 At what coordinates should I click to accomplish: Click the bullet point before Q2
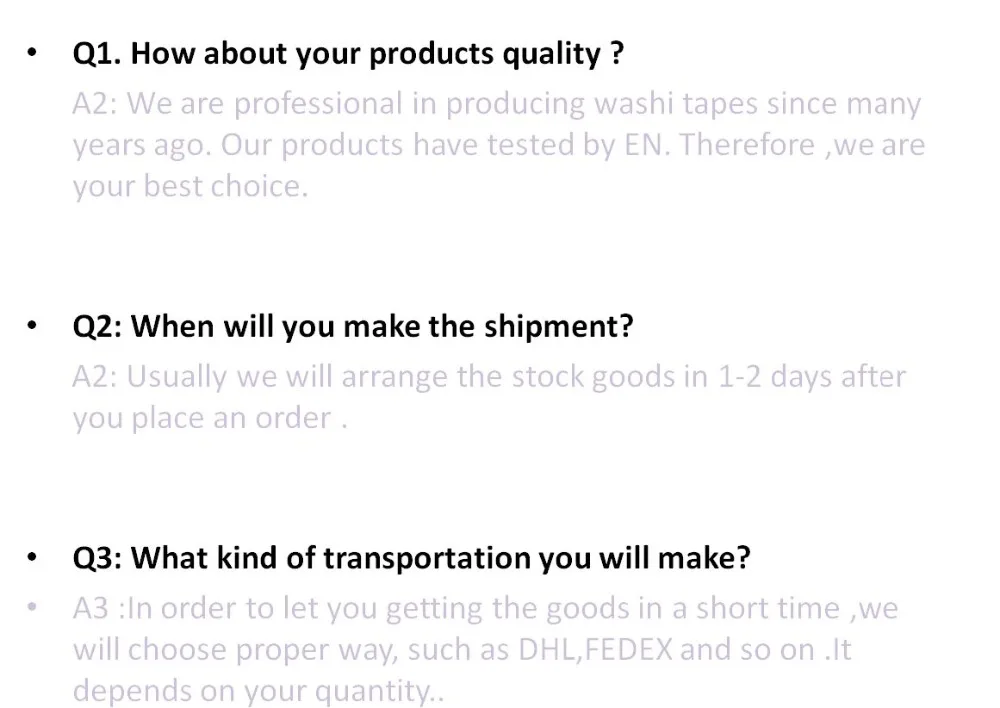pos(32,325)
